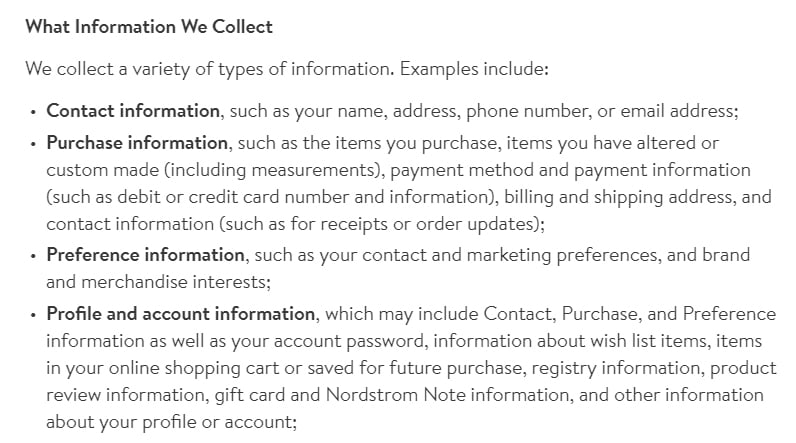The image size is (796, 443).
Task: Click the 'What Information We Collect' heading
Action: [149, 26]
